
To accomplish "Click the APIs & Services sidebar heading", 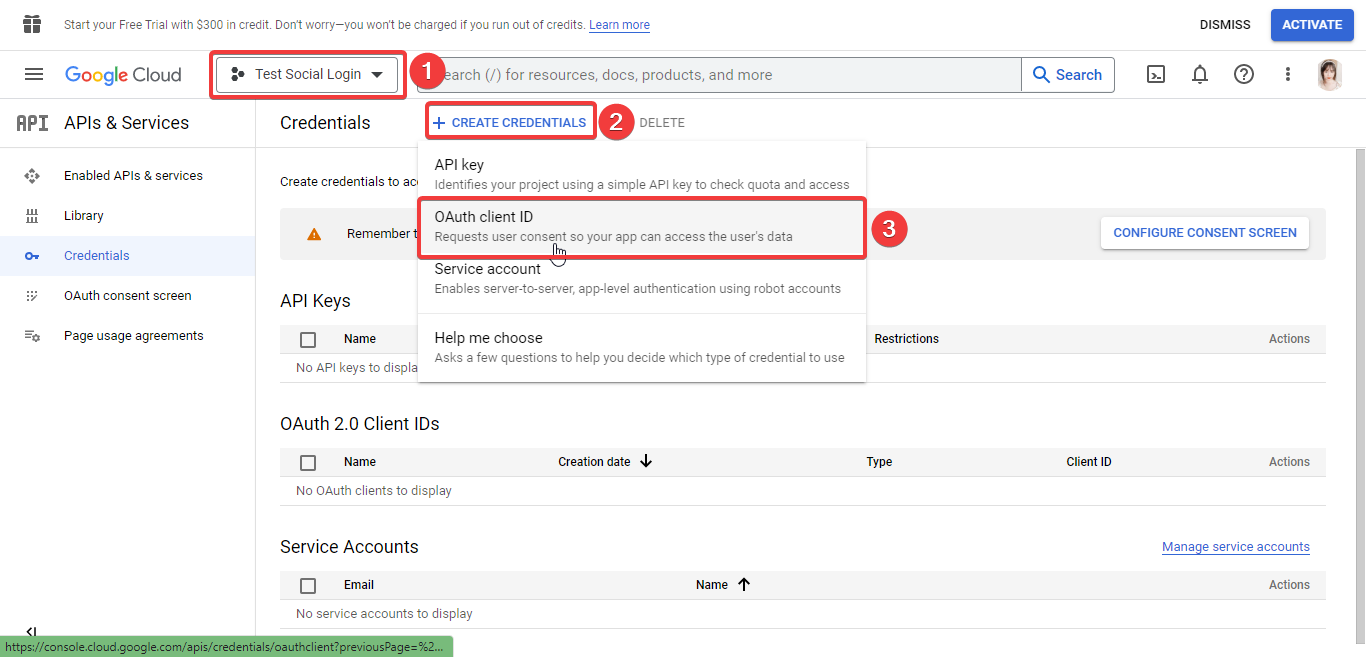I will (x=126, y=123).
